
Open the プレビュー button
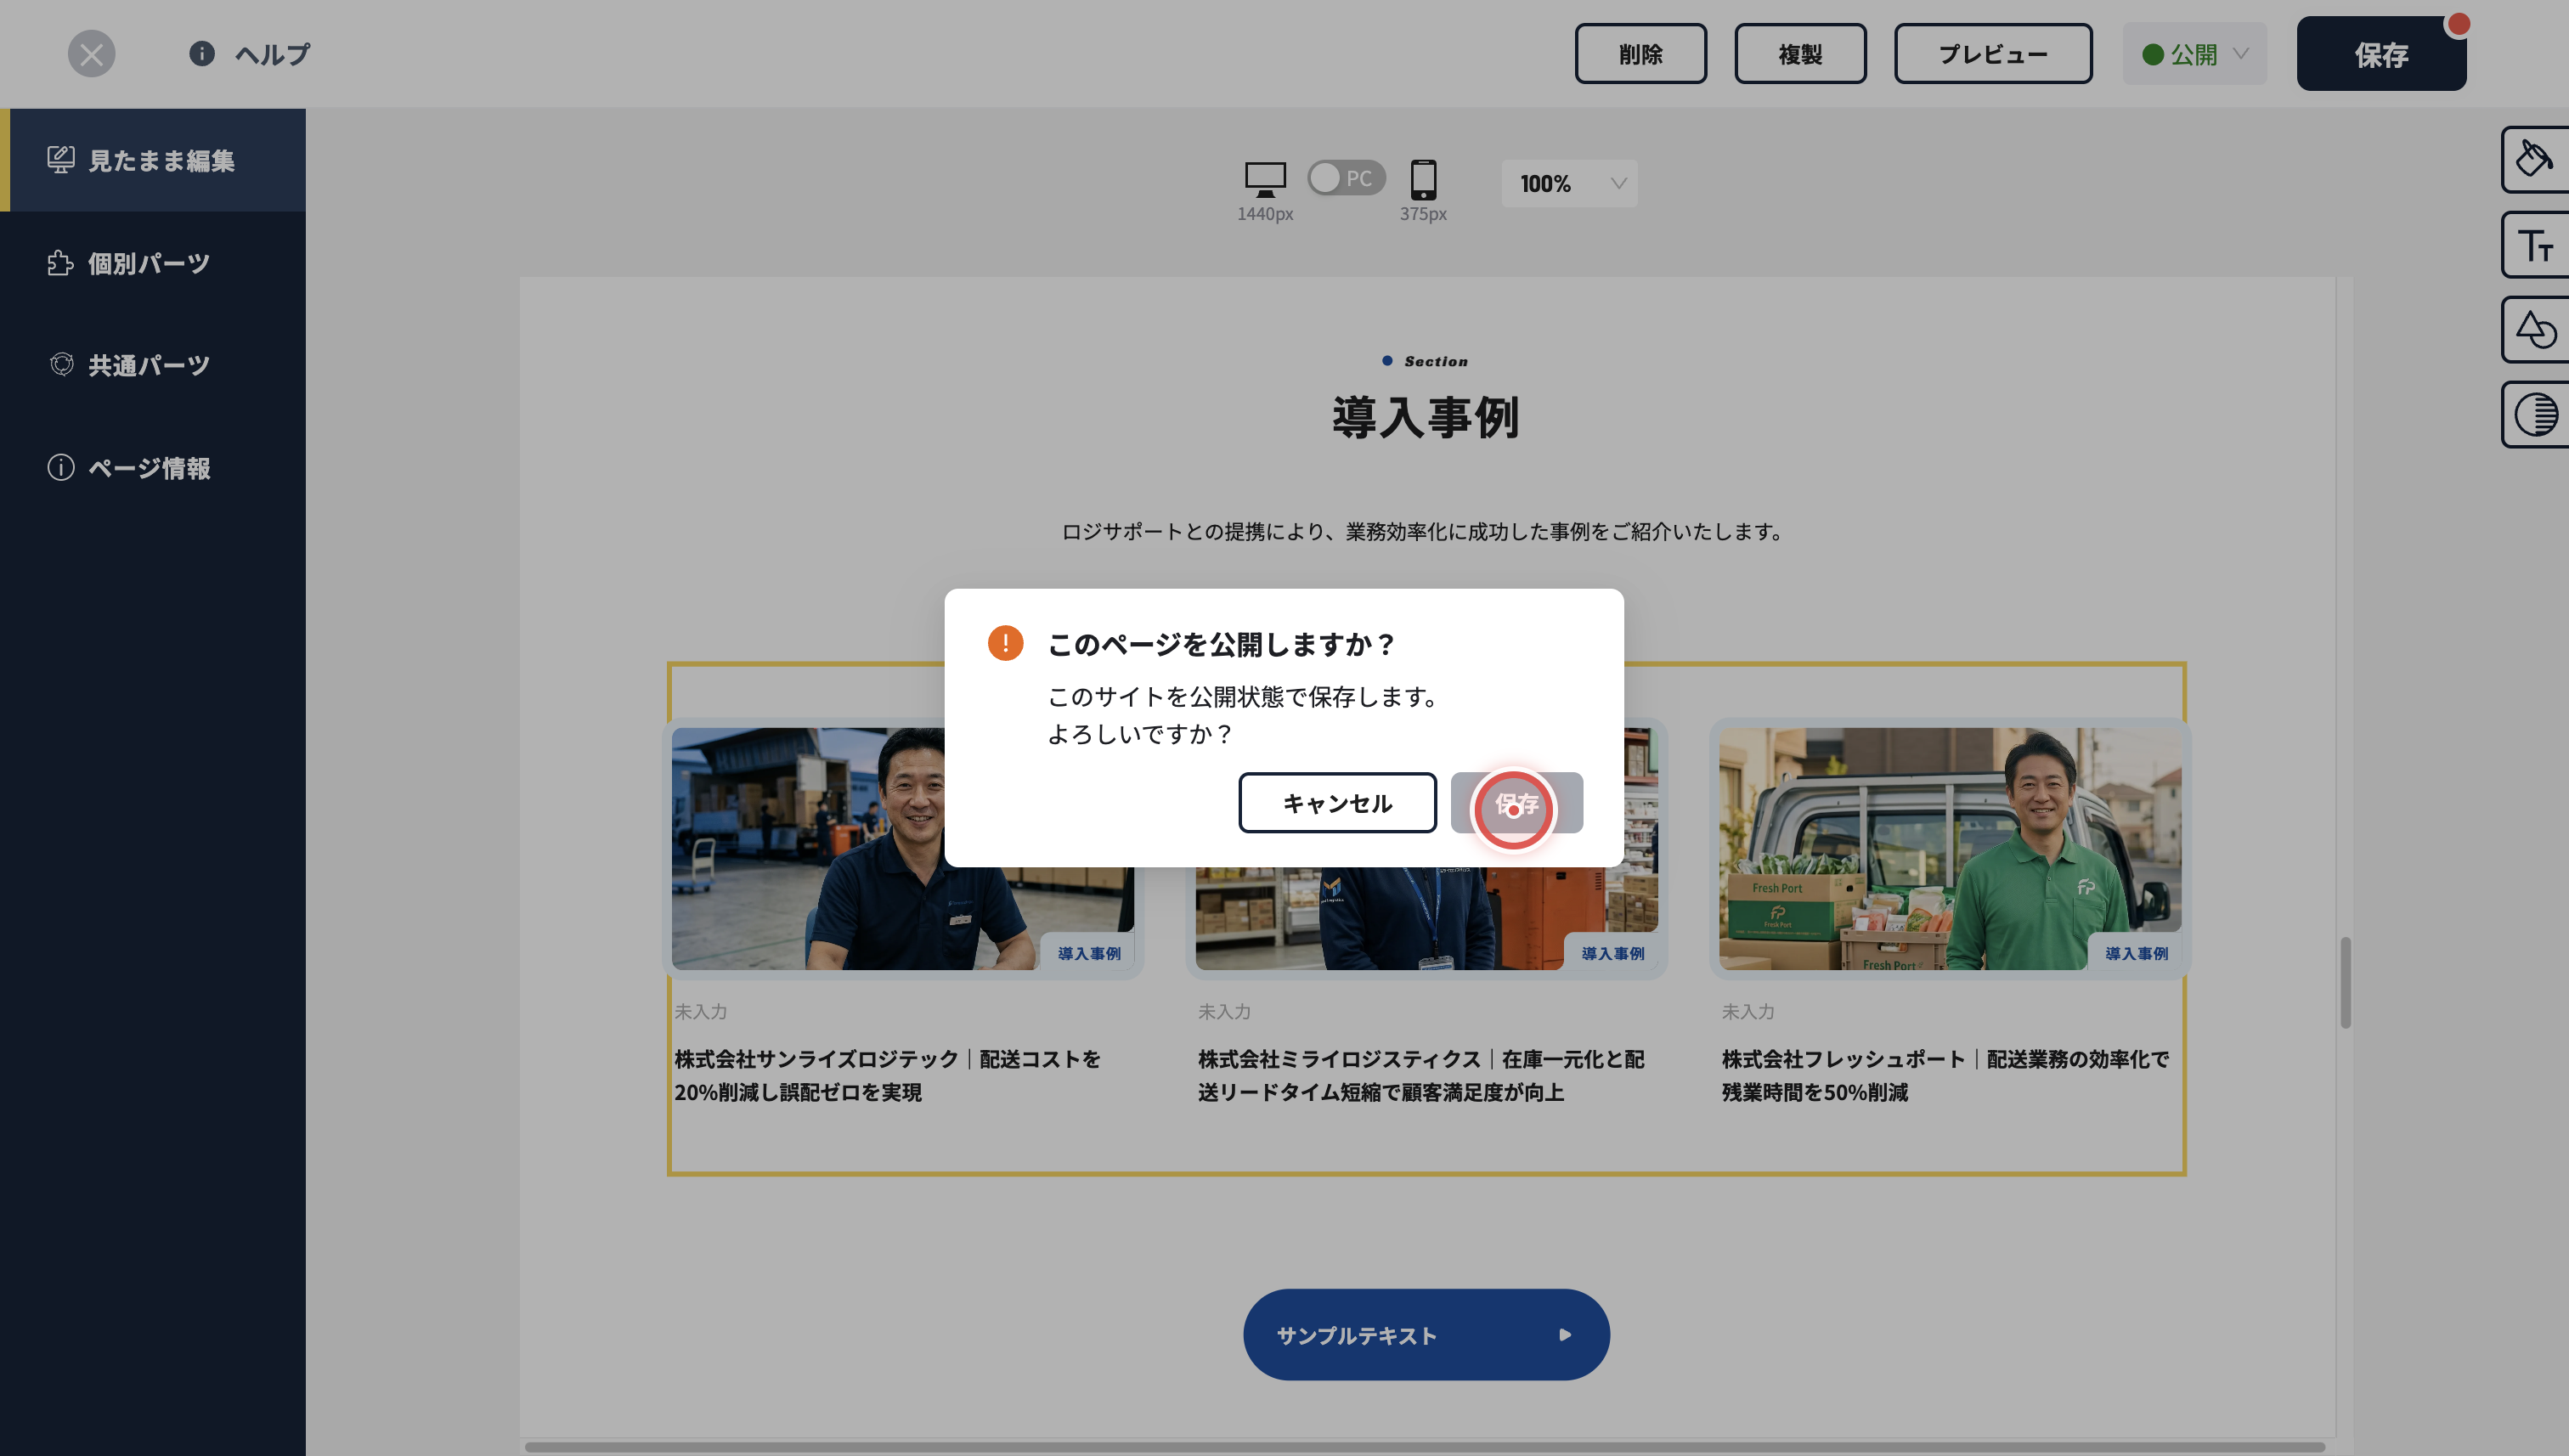1992,54
